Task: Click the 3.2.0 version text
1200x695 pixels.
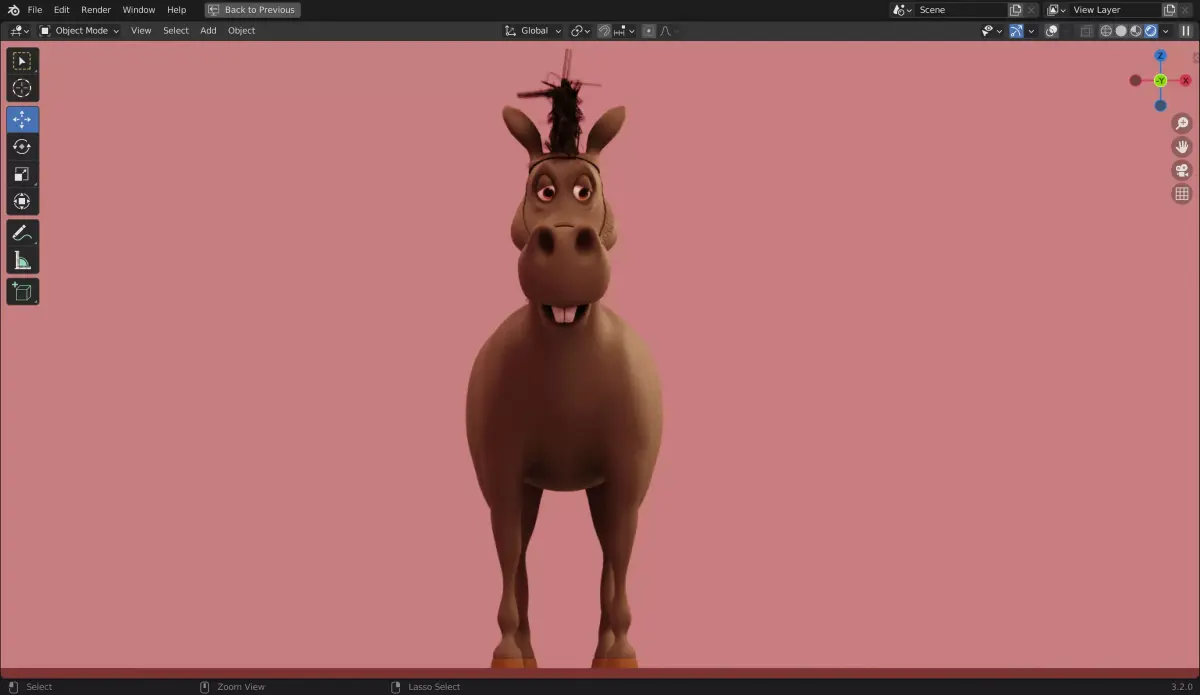Action: [x=1183, y=687]
